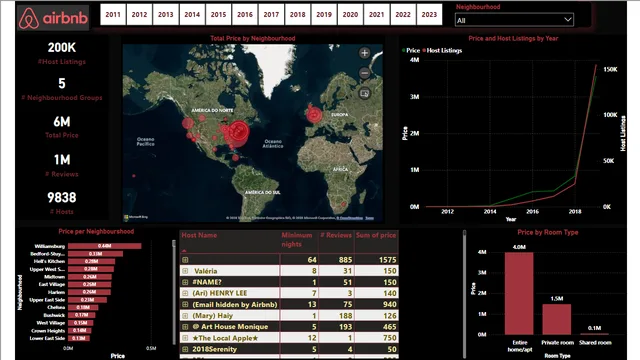Click the Price legend entry
640x360 pixels.
(411, 51)
